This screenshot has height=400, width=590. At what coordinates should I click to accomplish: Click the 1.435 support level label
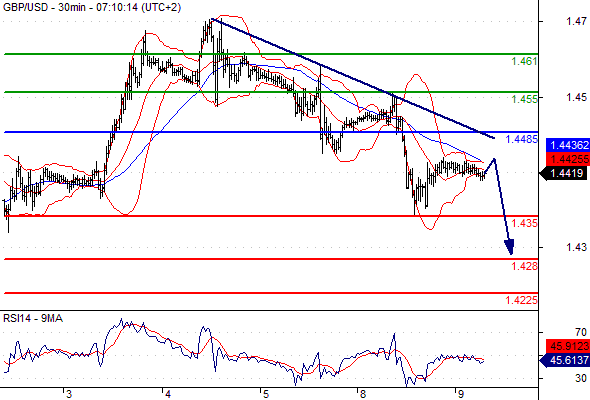tap(524, 223)
